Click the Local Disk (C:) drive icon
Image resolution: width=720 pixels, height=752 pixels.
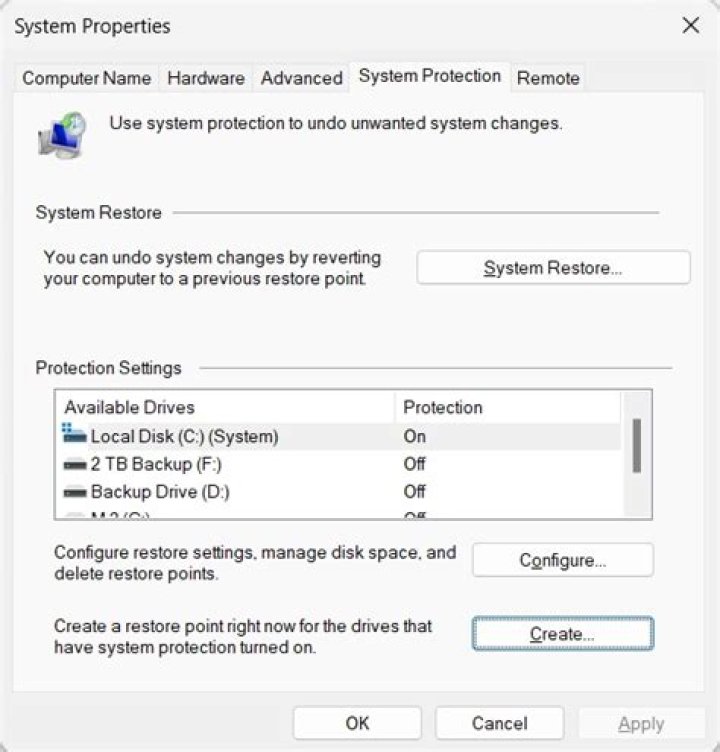pyautogui.click(x=74, y=434)
